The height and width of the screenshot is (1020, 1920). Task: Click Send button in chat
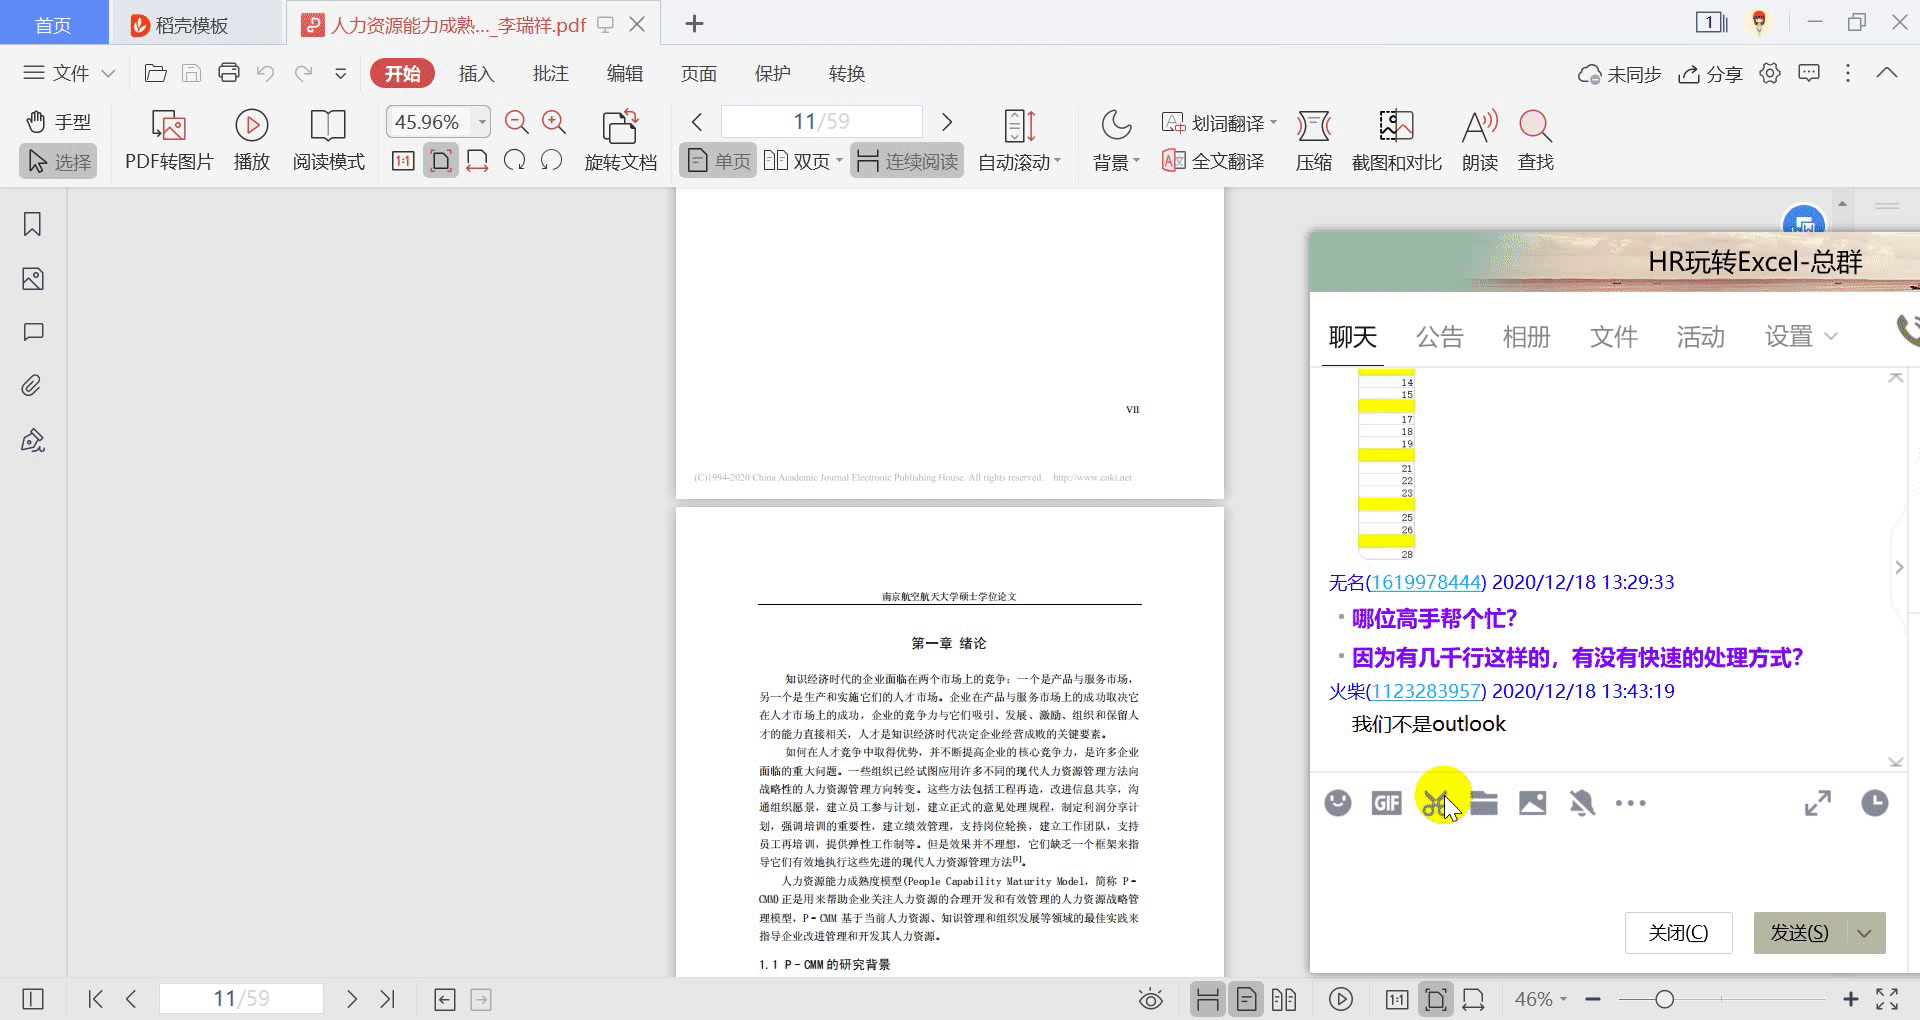(x=1799, y=933)
